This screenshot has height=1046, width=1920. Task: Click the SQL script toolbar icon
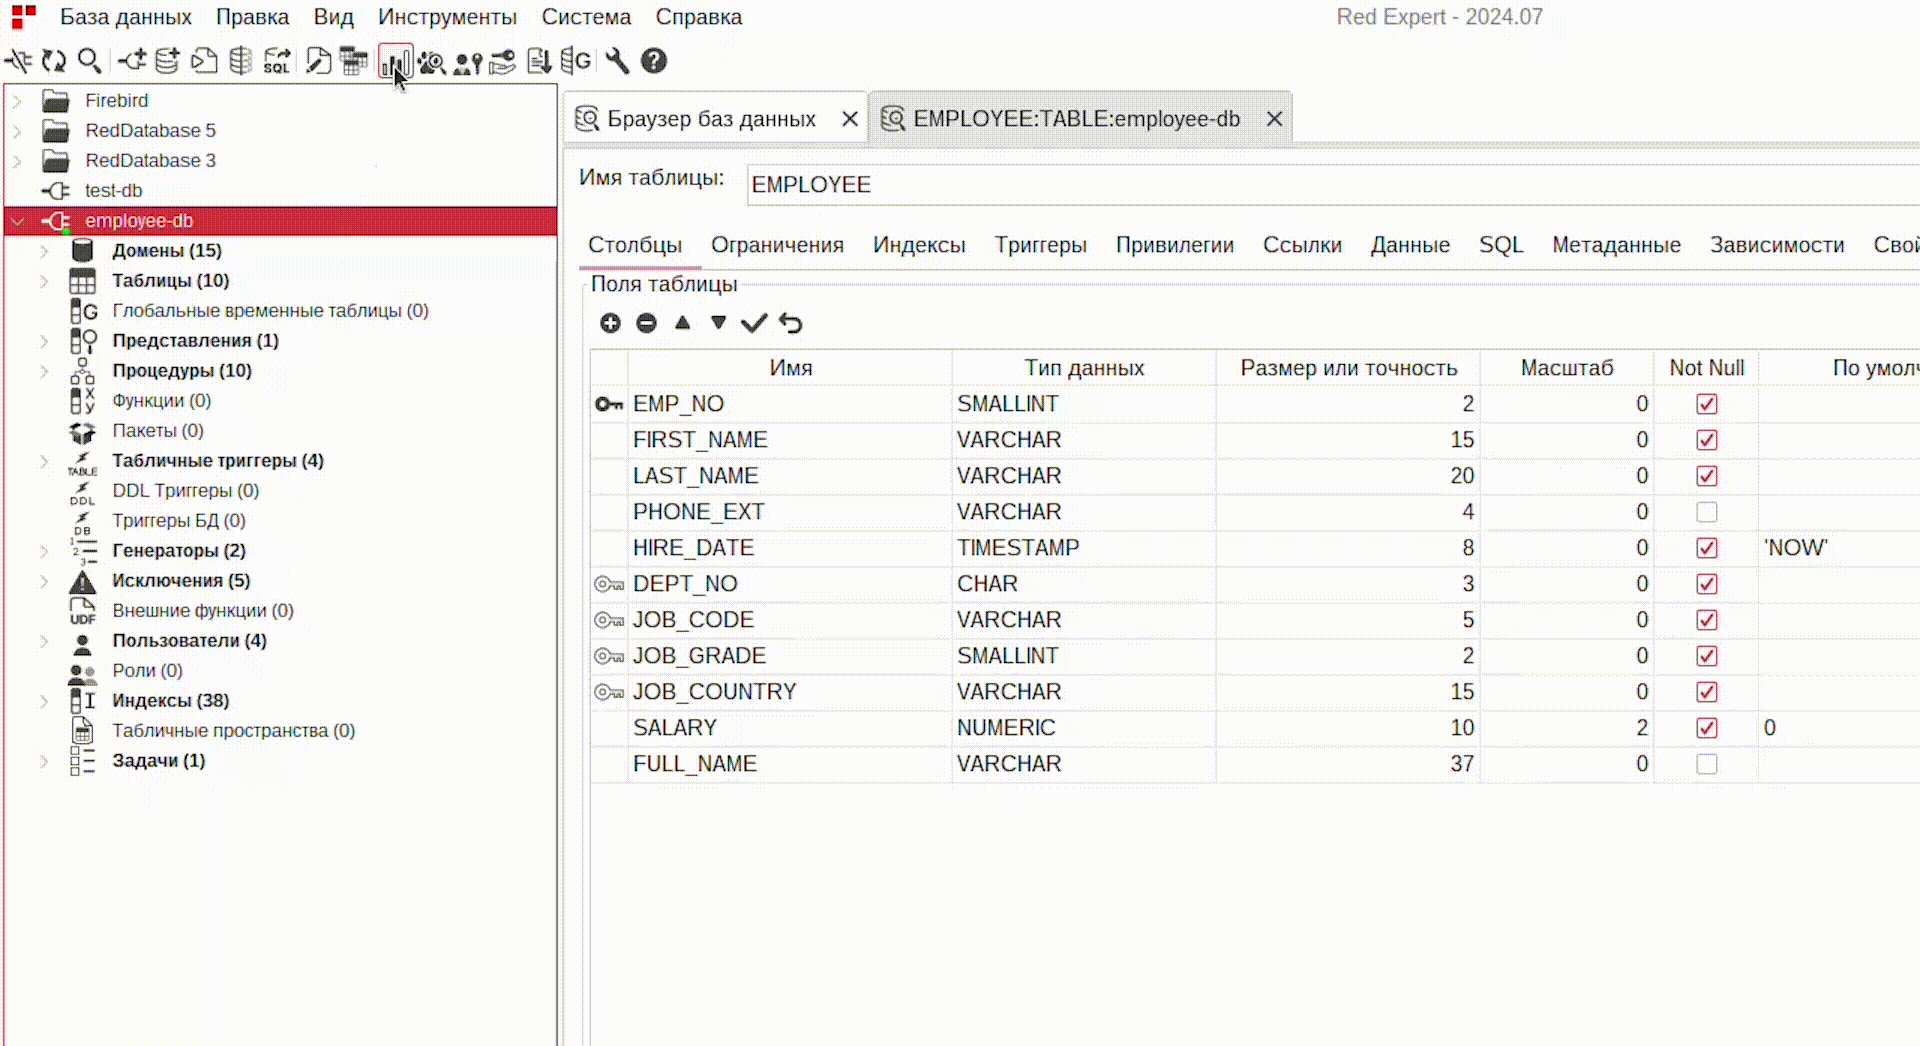click(277, 61)
